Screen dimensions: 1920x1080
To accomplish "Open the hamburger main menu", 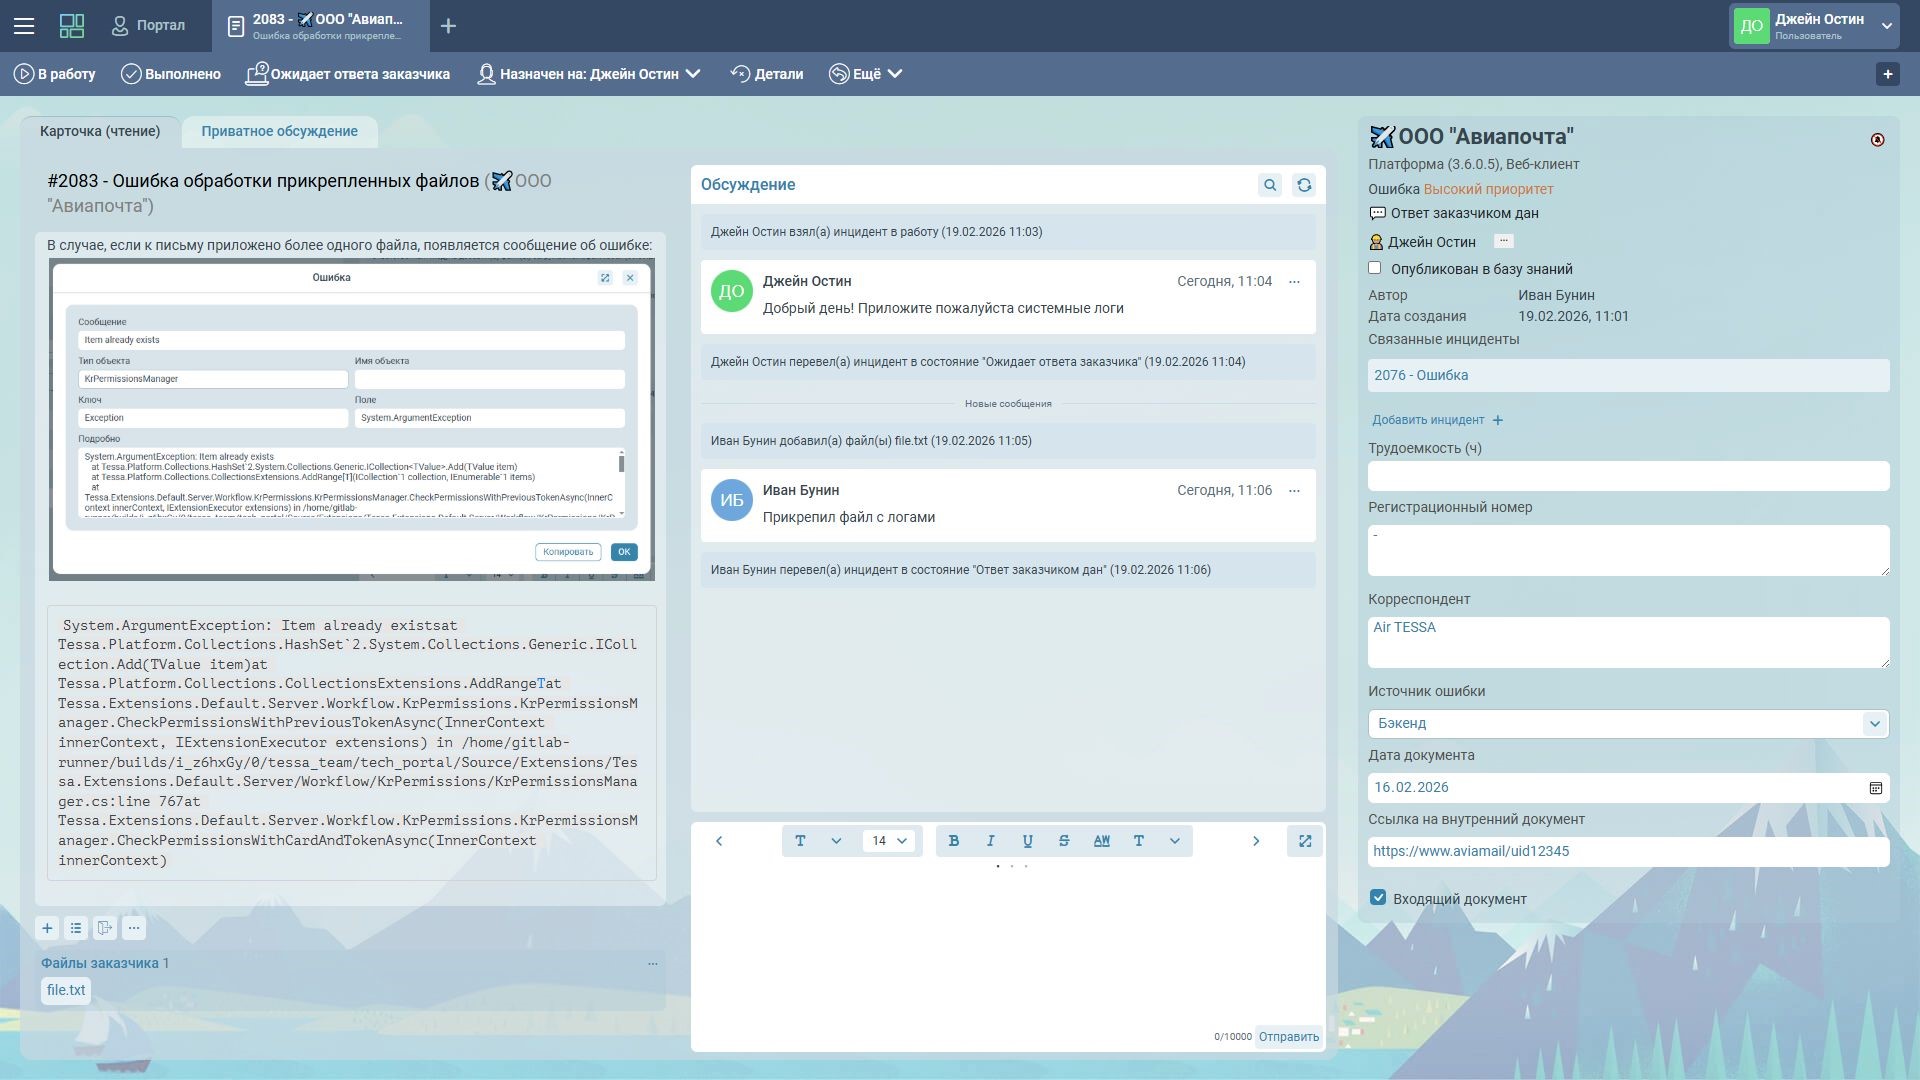I will [24, 26].
